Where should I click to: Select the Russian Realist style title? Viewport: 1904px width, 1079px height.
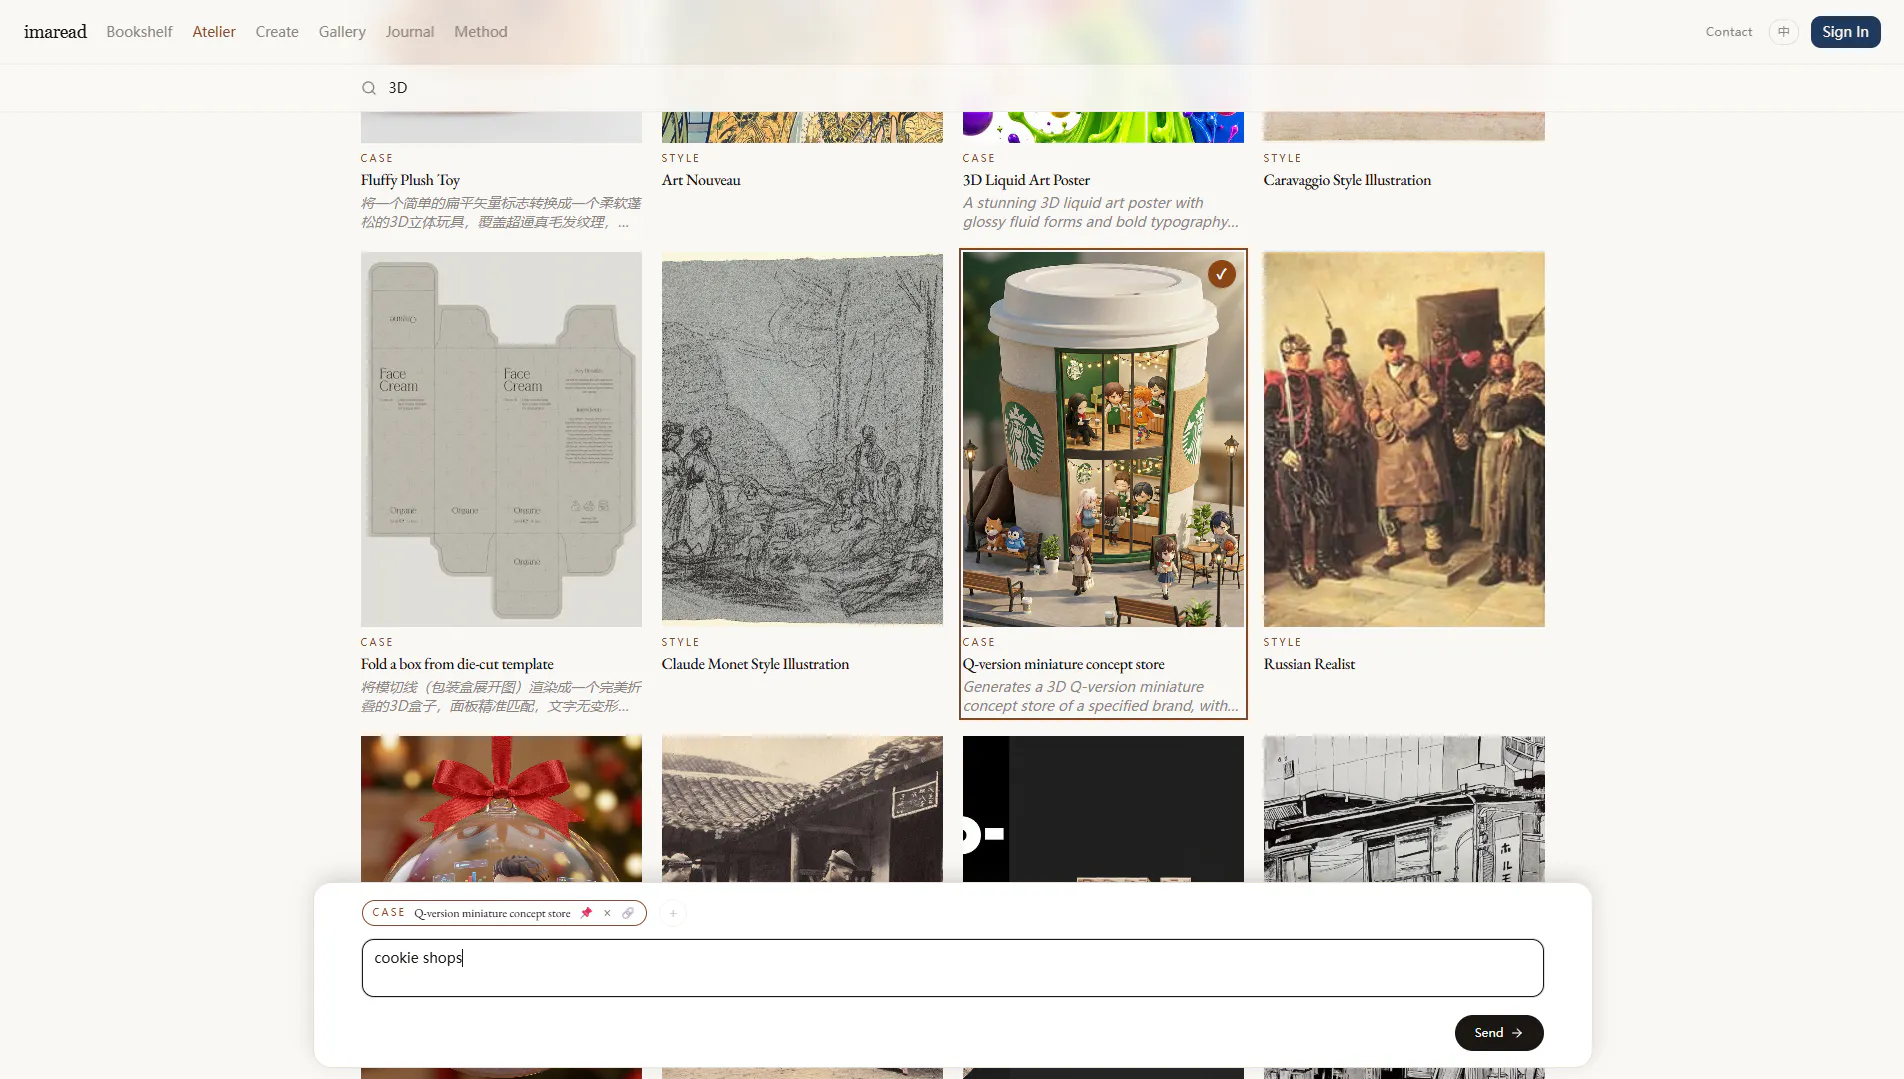tap(1309, 664)
